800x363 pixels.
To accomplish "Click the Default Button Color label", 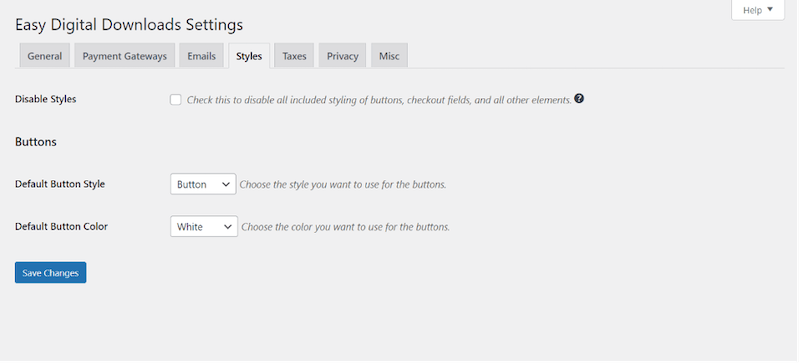I will 61,226.
